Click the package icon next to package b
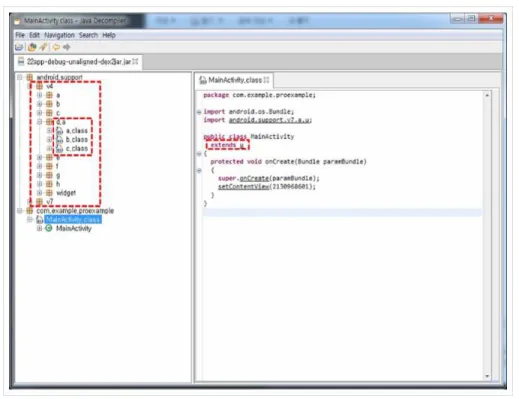The height and width of the screenshot is (399, 519). 49,104
